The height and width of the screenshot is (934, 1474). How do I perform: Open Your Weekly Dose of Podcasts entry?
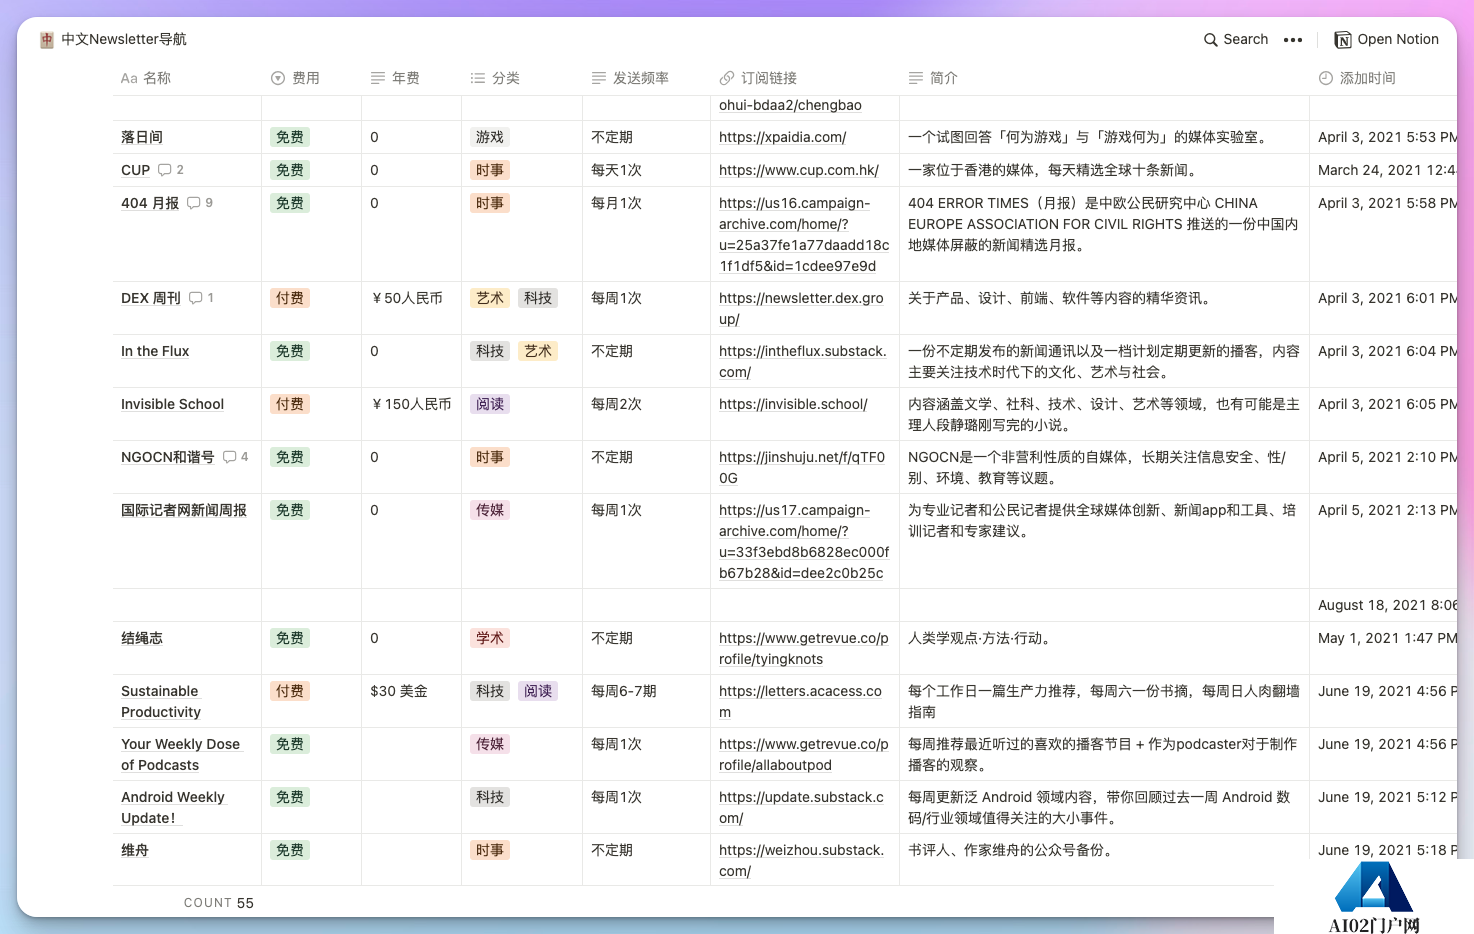180,755
